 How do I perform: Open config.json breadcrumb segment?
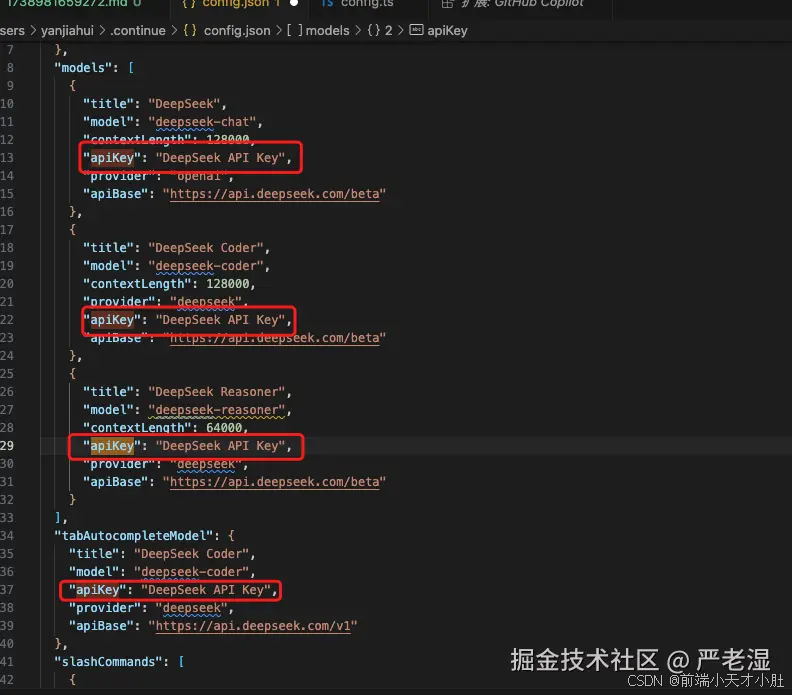[237, 31]
